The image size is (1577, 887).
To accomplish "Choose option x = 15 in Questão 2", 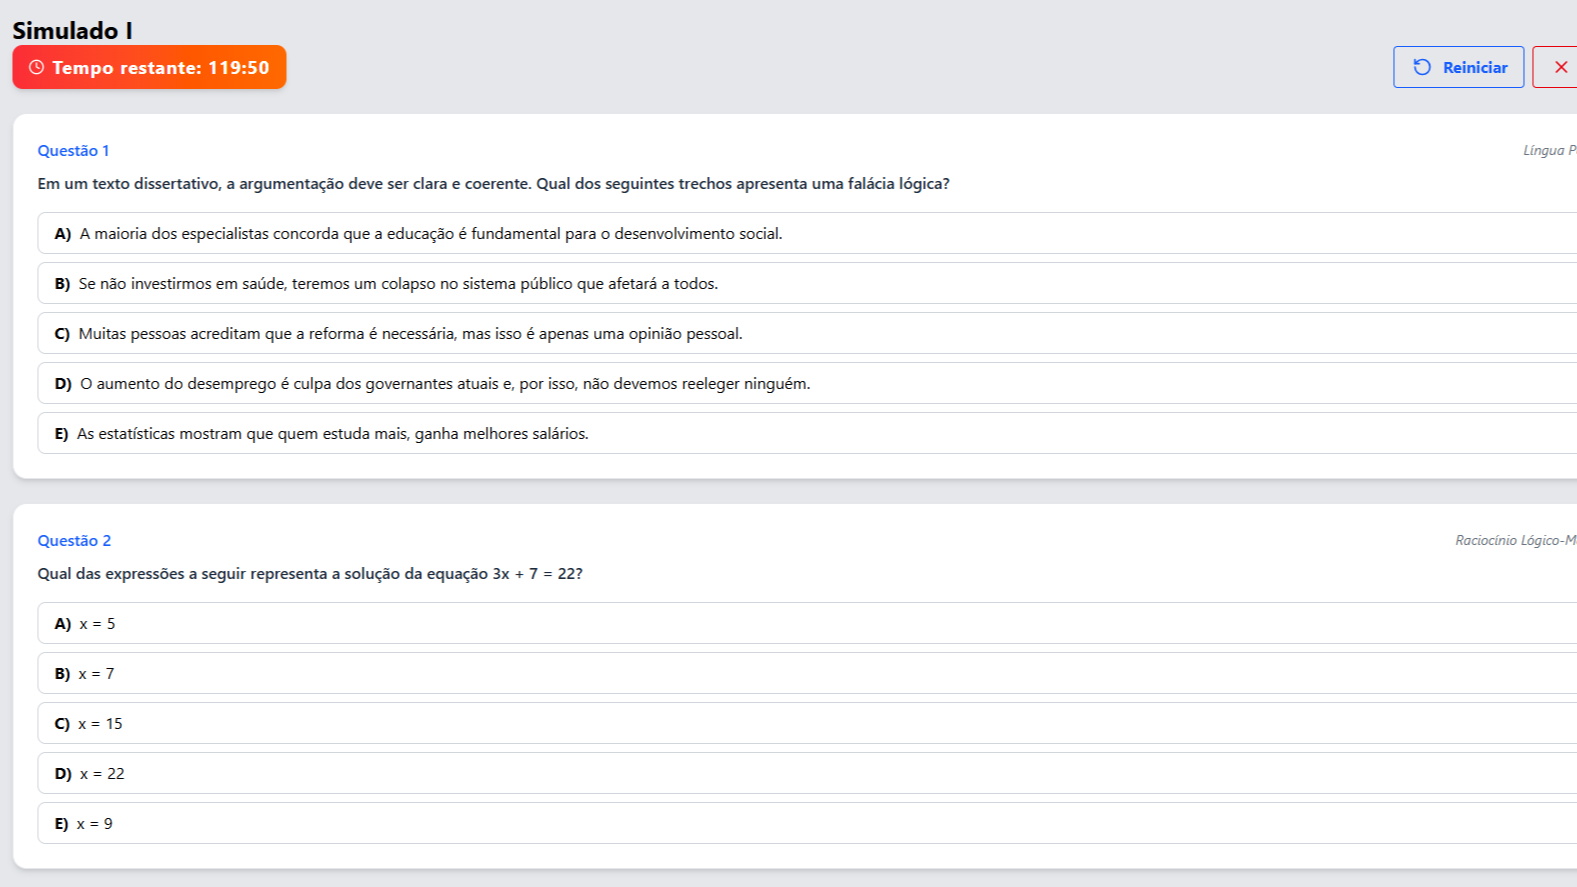I will 100,724.
